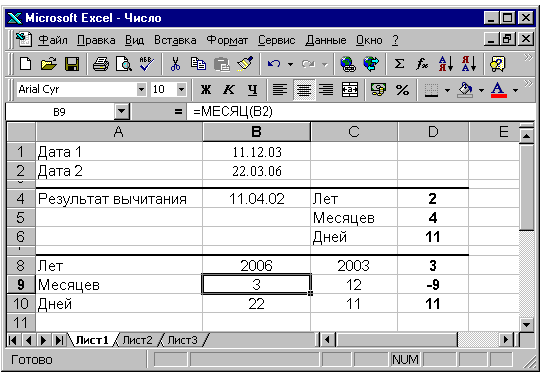Go to first sheet tab arrow
This screenshot has width=543, height=377.
pyautogui.click(x=12, y=340)
